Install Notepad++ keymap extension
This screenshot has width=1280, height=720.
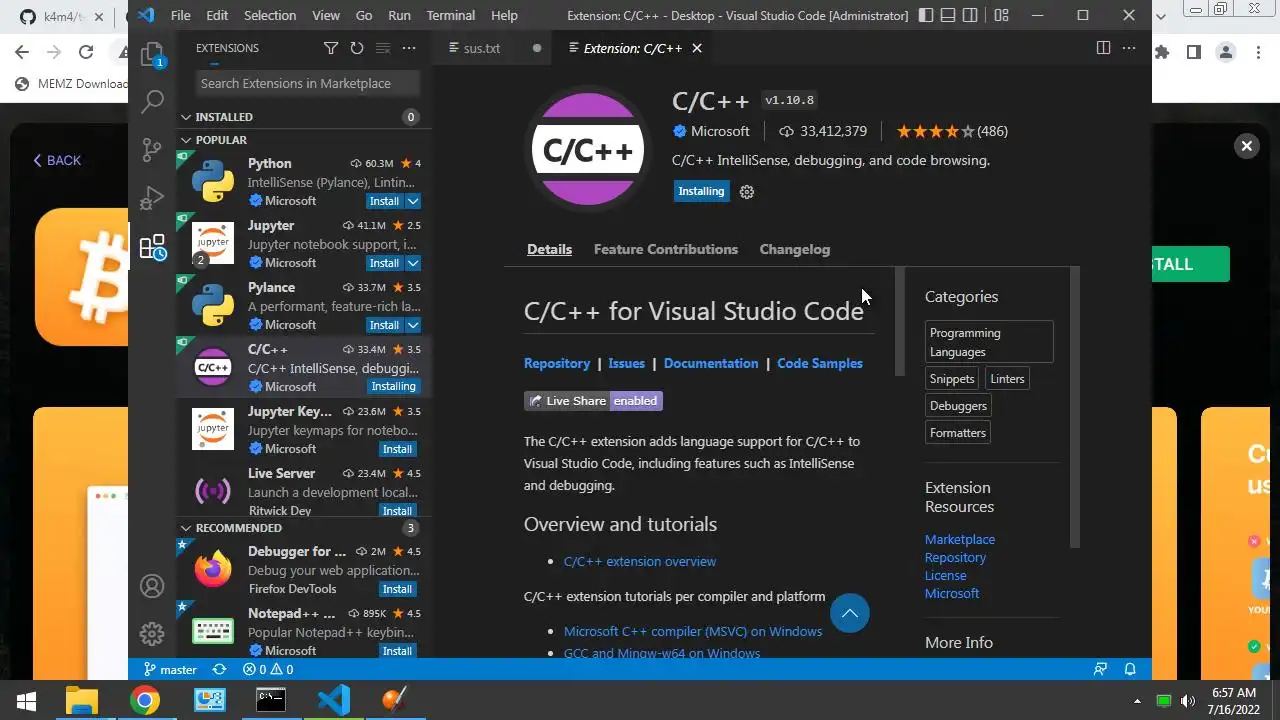(397, 651)
